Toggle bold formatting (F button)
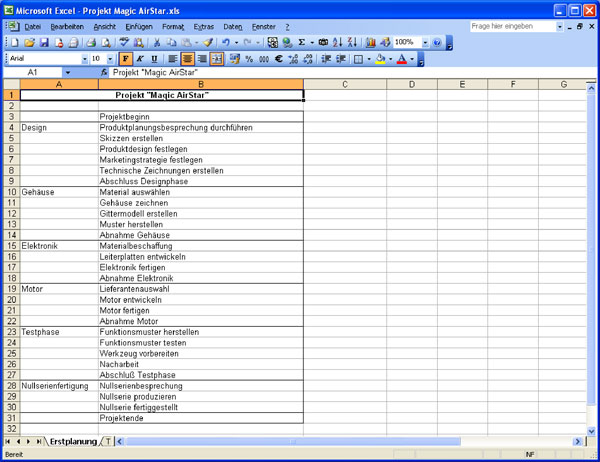The width and height of the screenshot is (600, 462). click(x=127, y=59)
